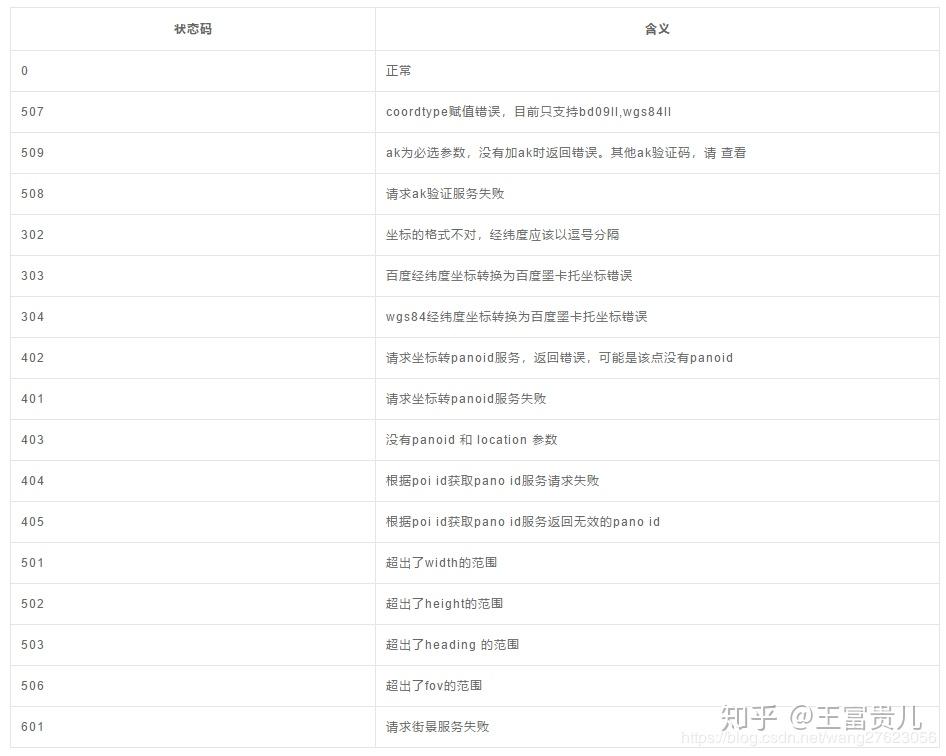Click 请求坐标转panoid服务，返回错误 description
This screenshot has height=756, width=946.
pyautogui.click(x=559, y=358)
